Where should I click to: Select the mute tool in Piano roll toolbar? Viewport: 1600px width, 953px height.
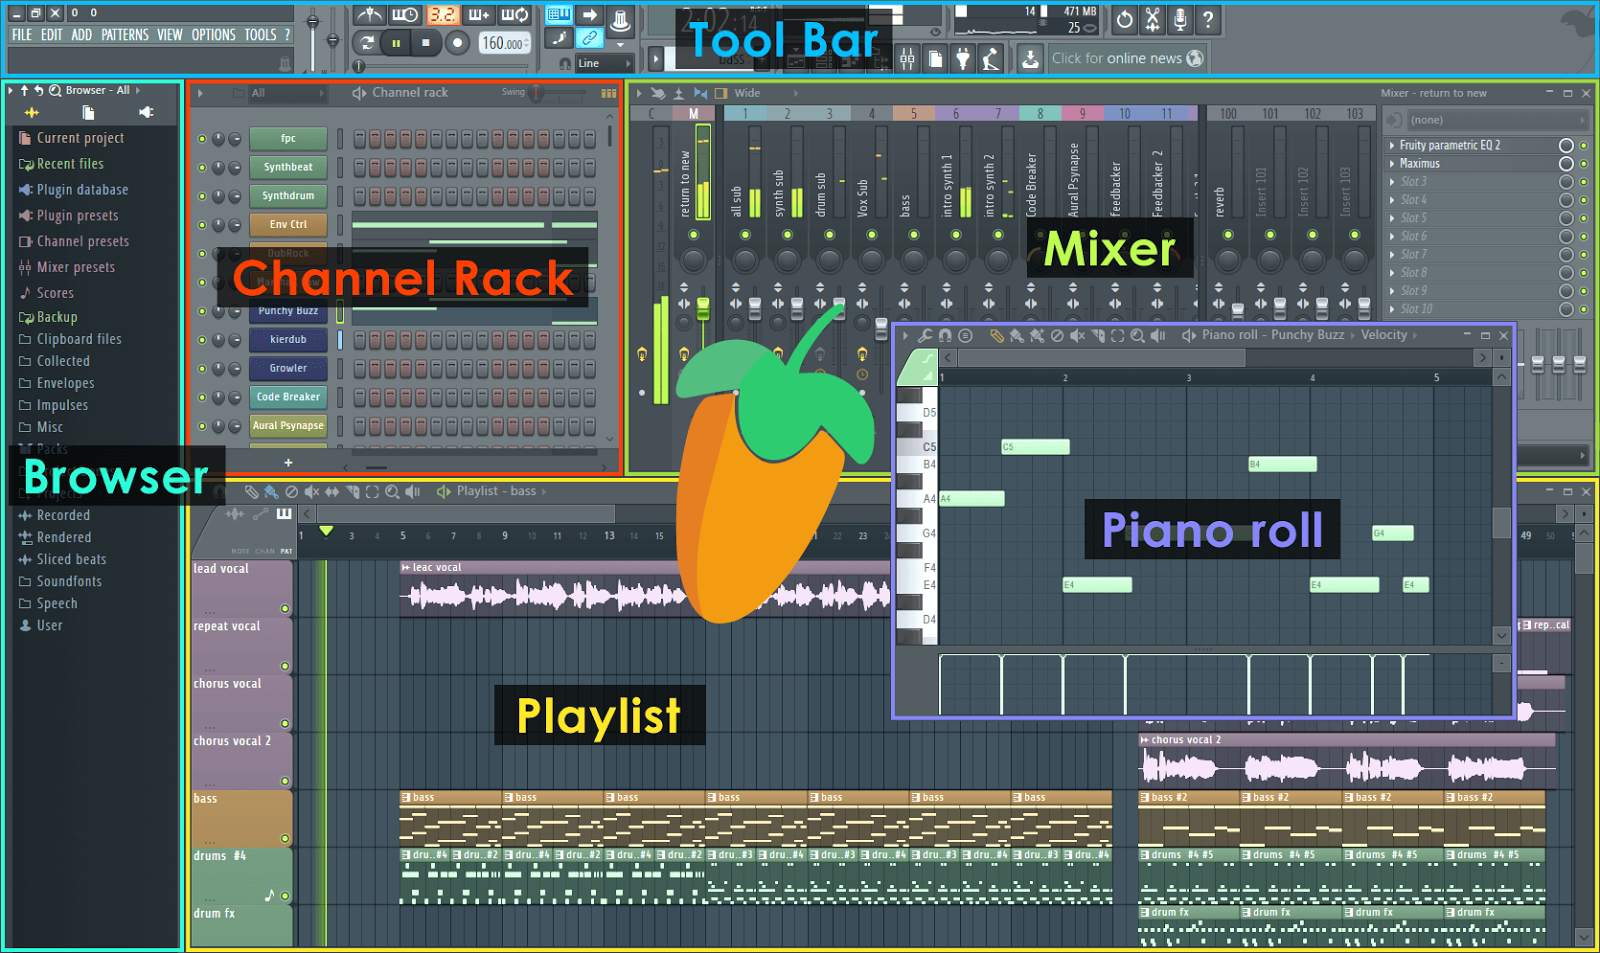pyautogui.click(x=1077, y=336)
